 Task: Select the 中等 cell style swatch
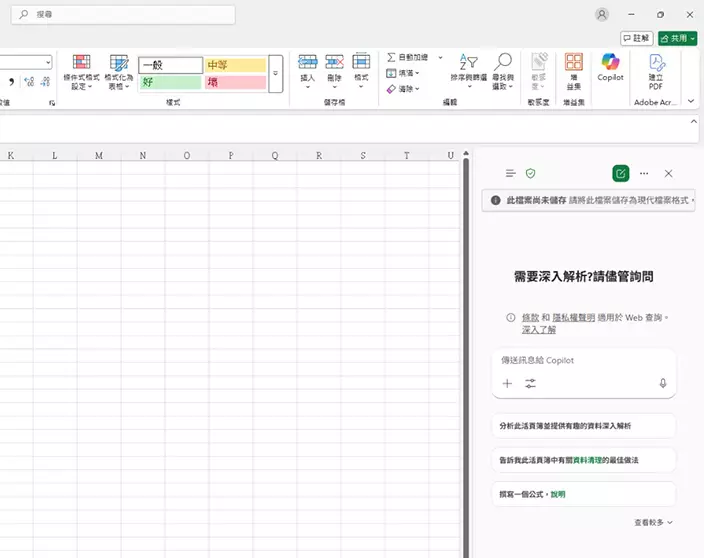[x=235, y=65]
